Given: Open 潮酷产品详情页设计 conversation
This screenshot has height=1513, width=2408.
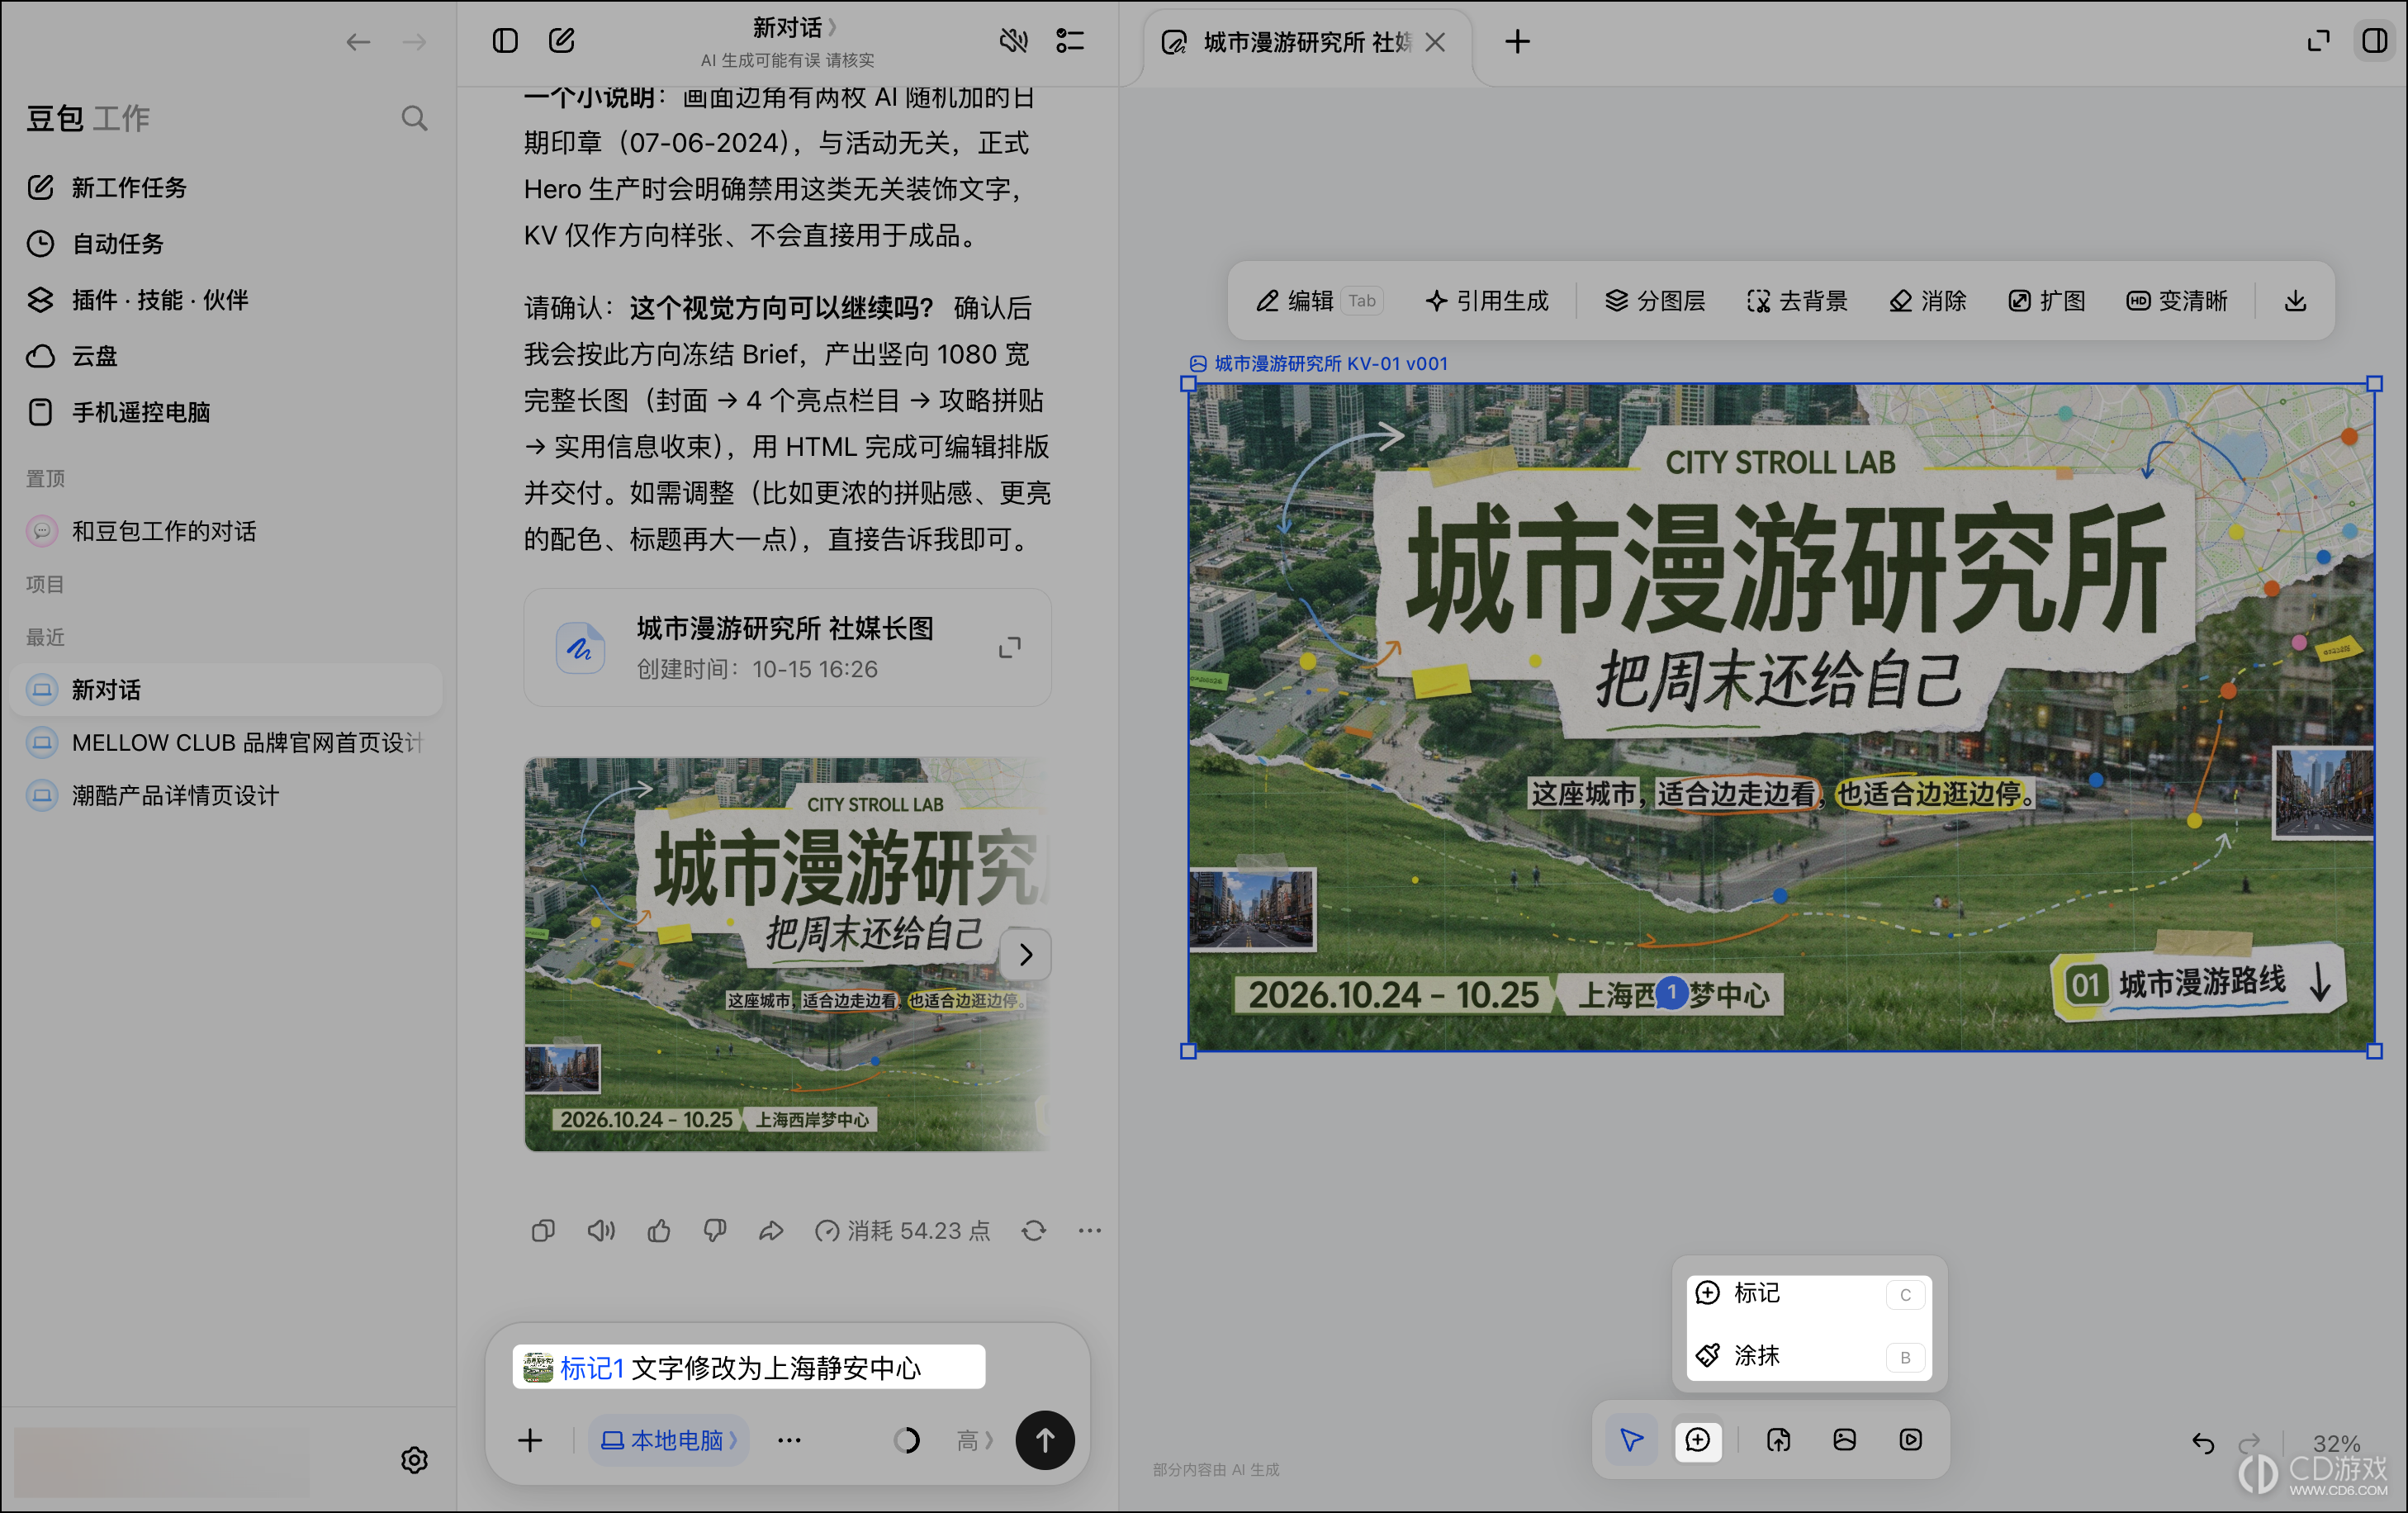Looking at the screenshot, I should click(228, 795).
